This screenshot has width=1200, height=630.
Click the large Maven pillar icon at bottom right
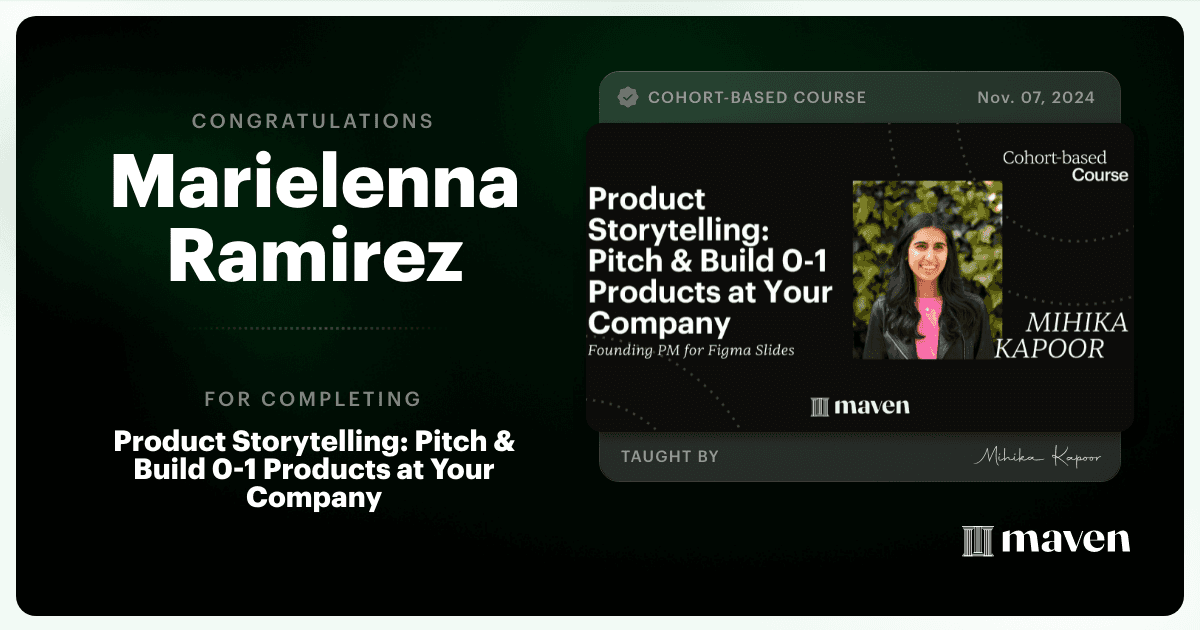tap(977, 541)
